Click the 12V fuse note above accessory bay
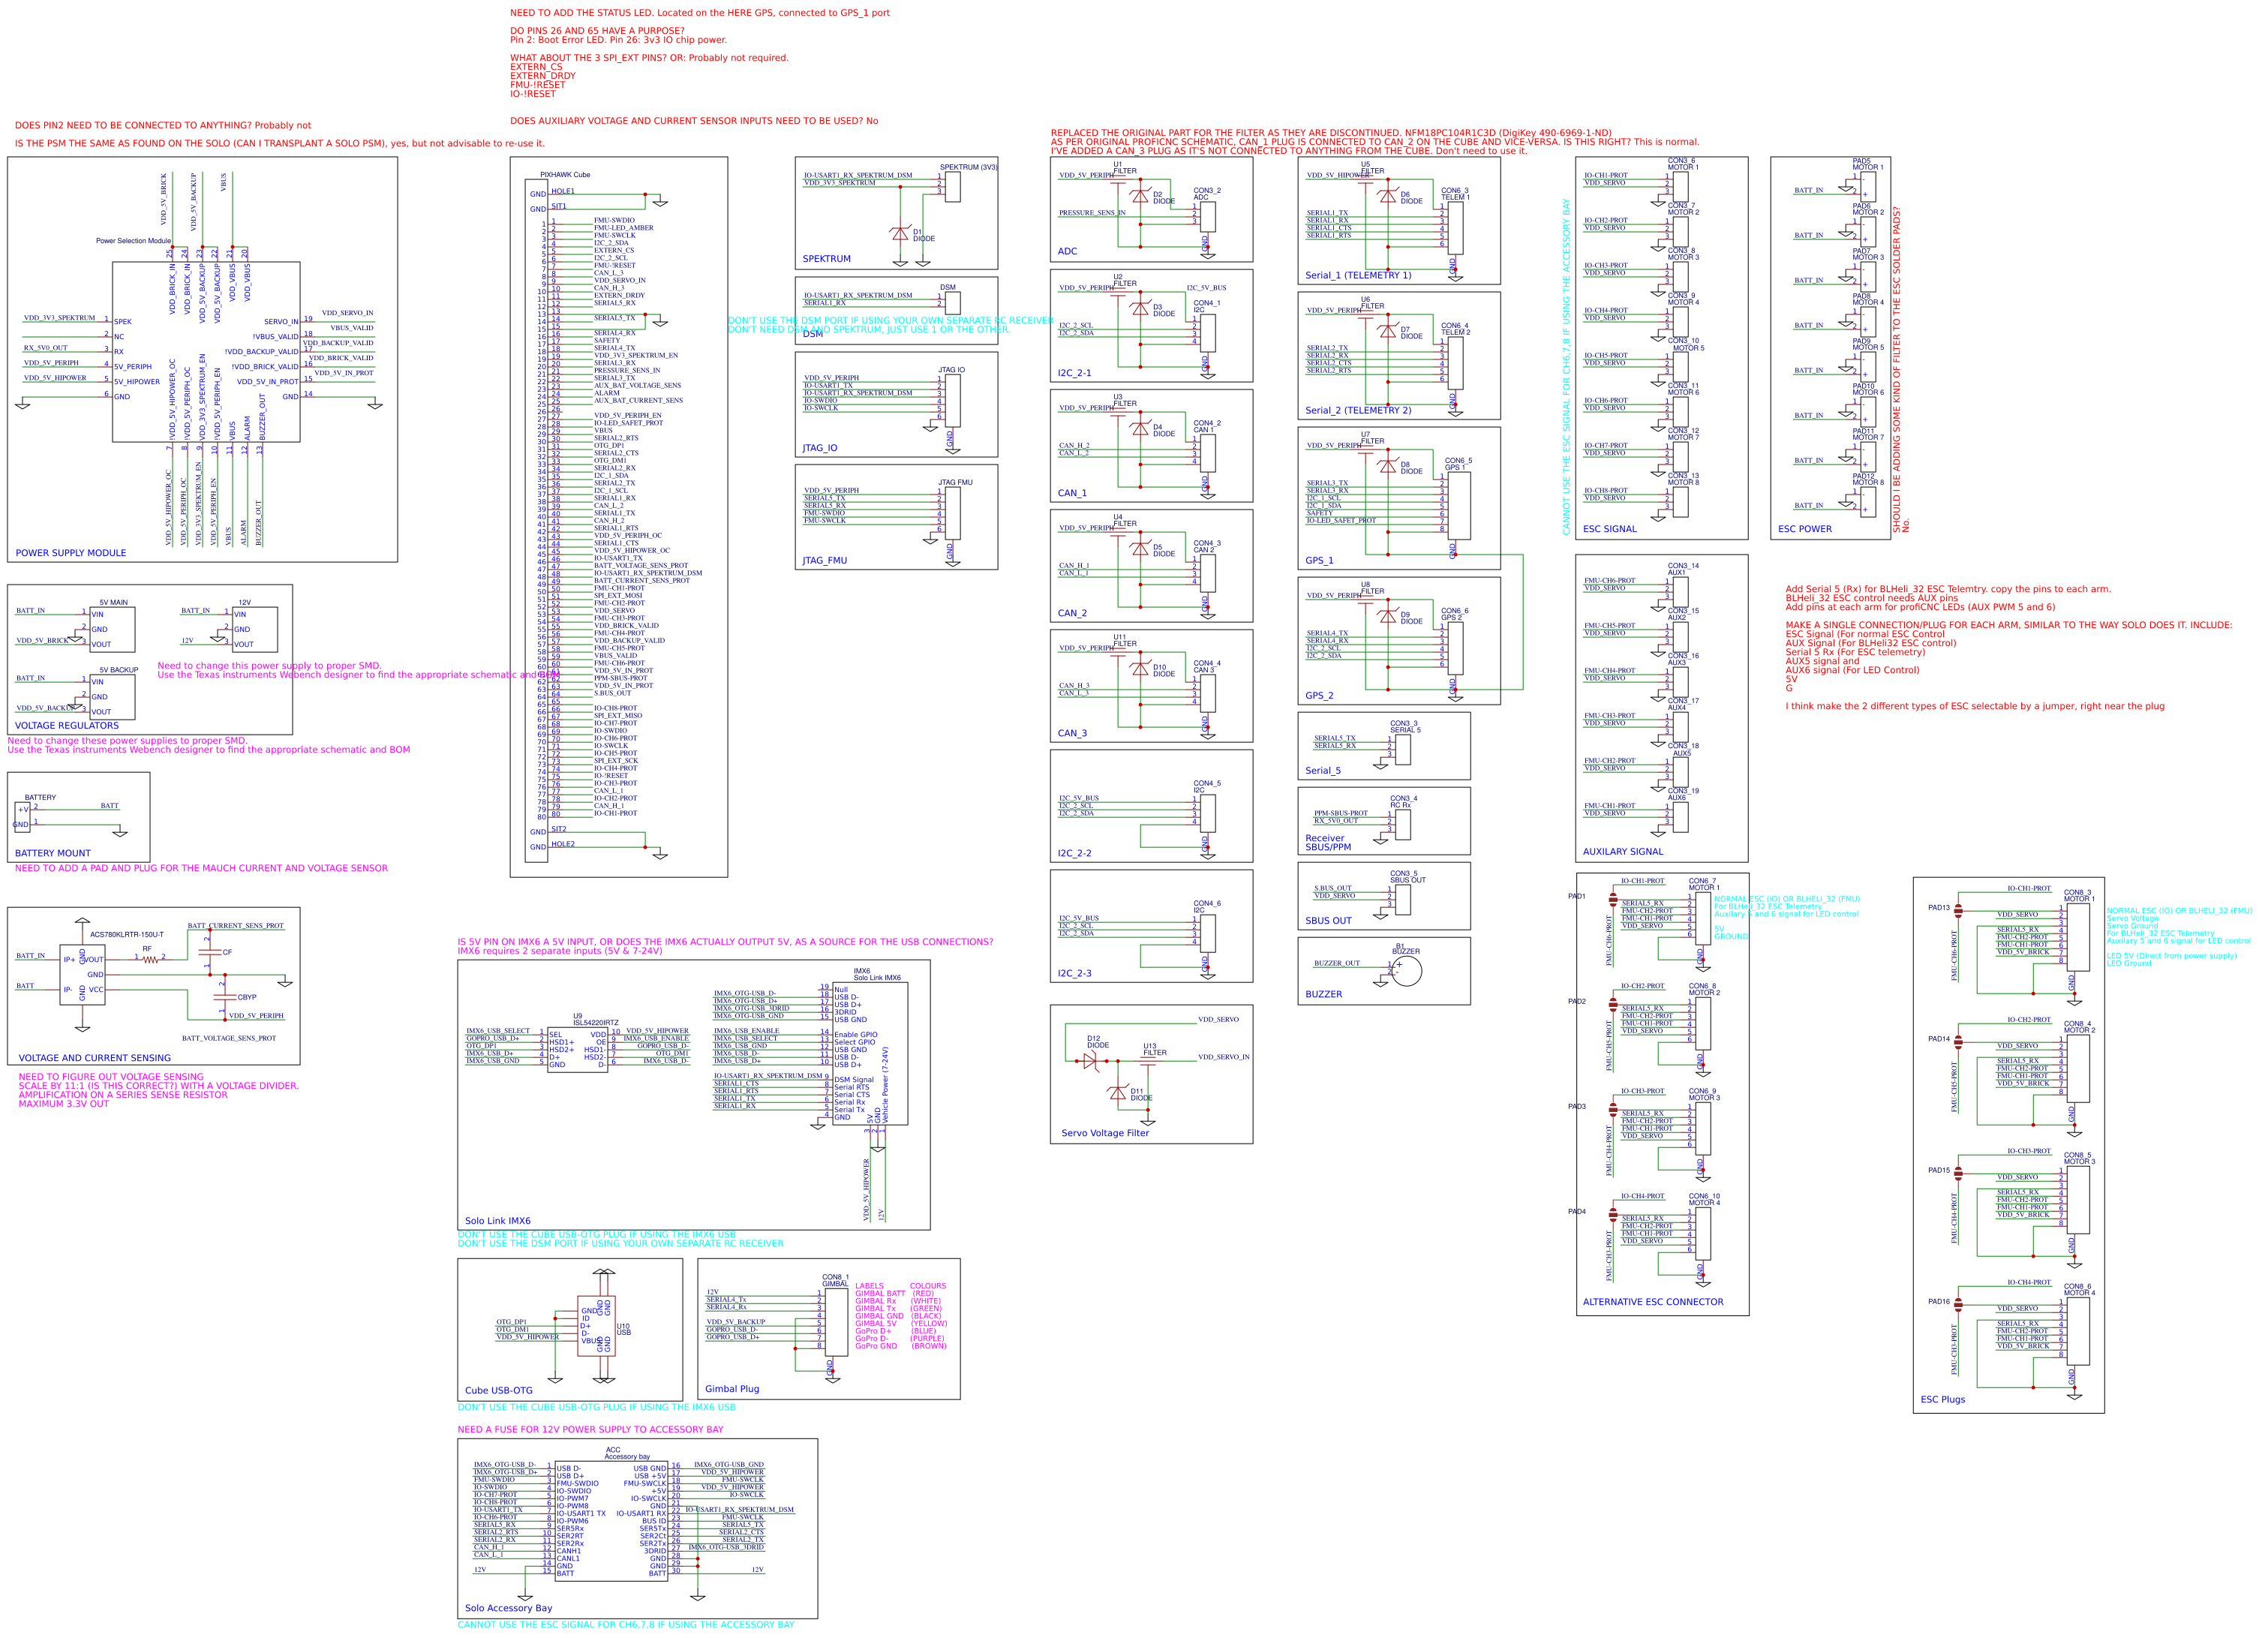 (590, 1430)
